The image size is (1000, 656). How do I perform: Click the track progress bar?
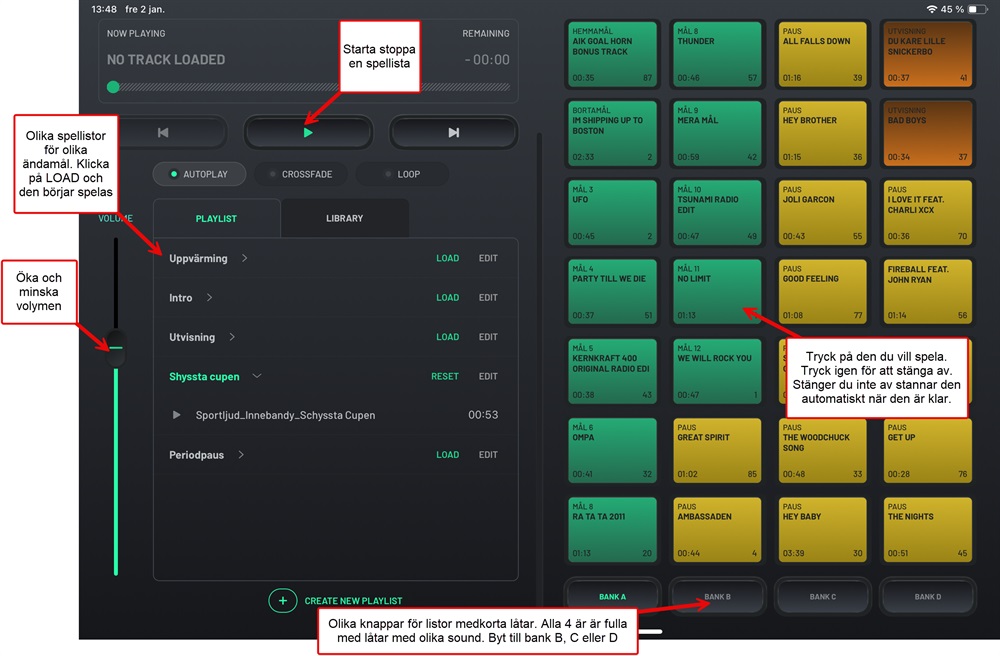click(310, 87)
